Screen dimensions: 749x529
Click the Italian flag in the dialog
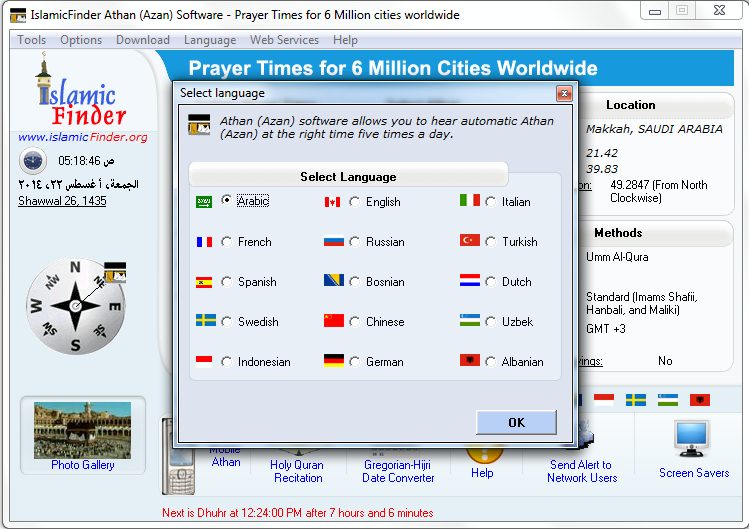tap(470, 200)
